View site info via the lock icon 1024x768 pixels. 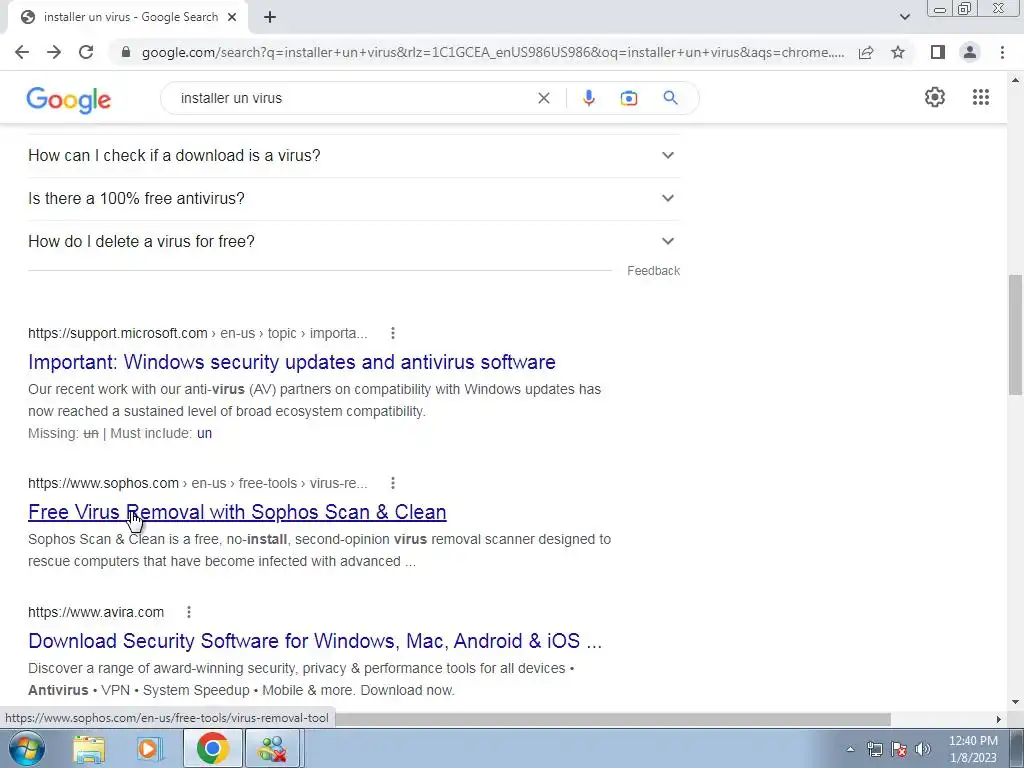click(126, 52)
